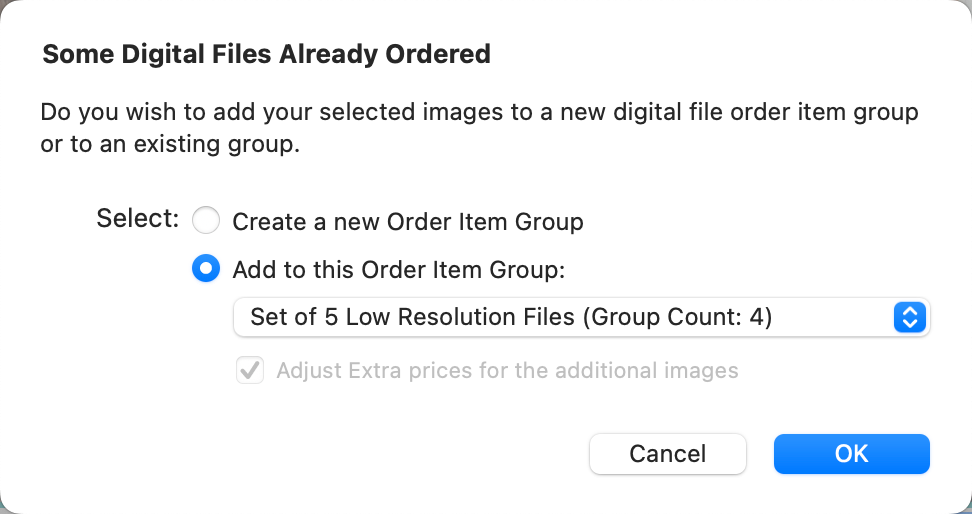Screen dimensions: 972x514
Task: Click the 'Do you wish to add' description line
Action: coord(479,111)
